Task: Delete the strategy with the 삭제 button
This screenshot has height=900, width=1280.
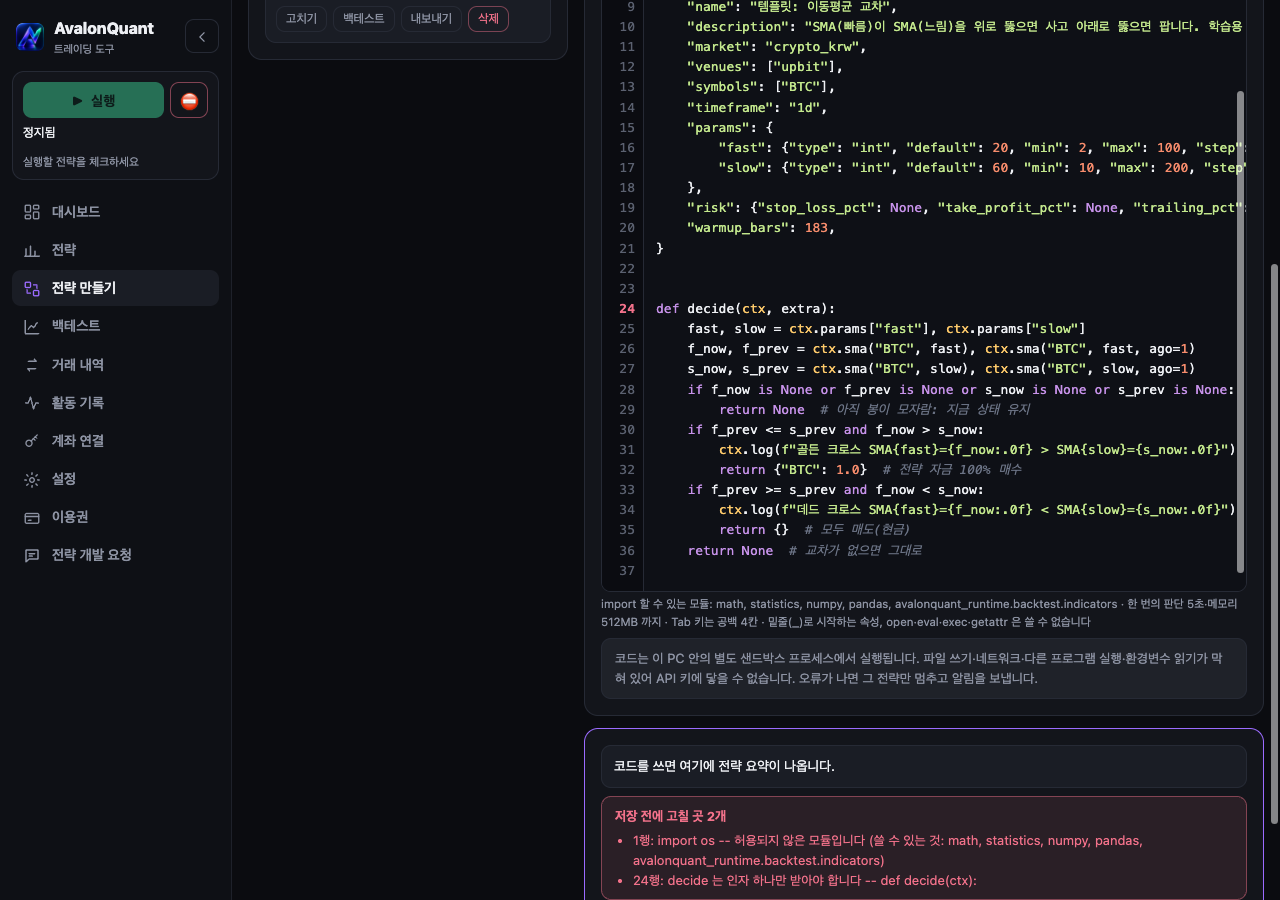Action: tap(488, 19)
